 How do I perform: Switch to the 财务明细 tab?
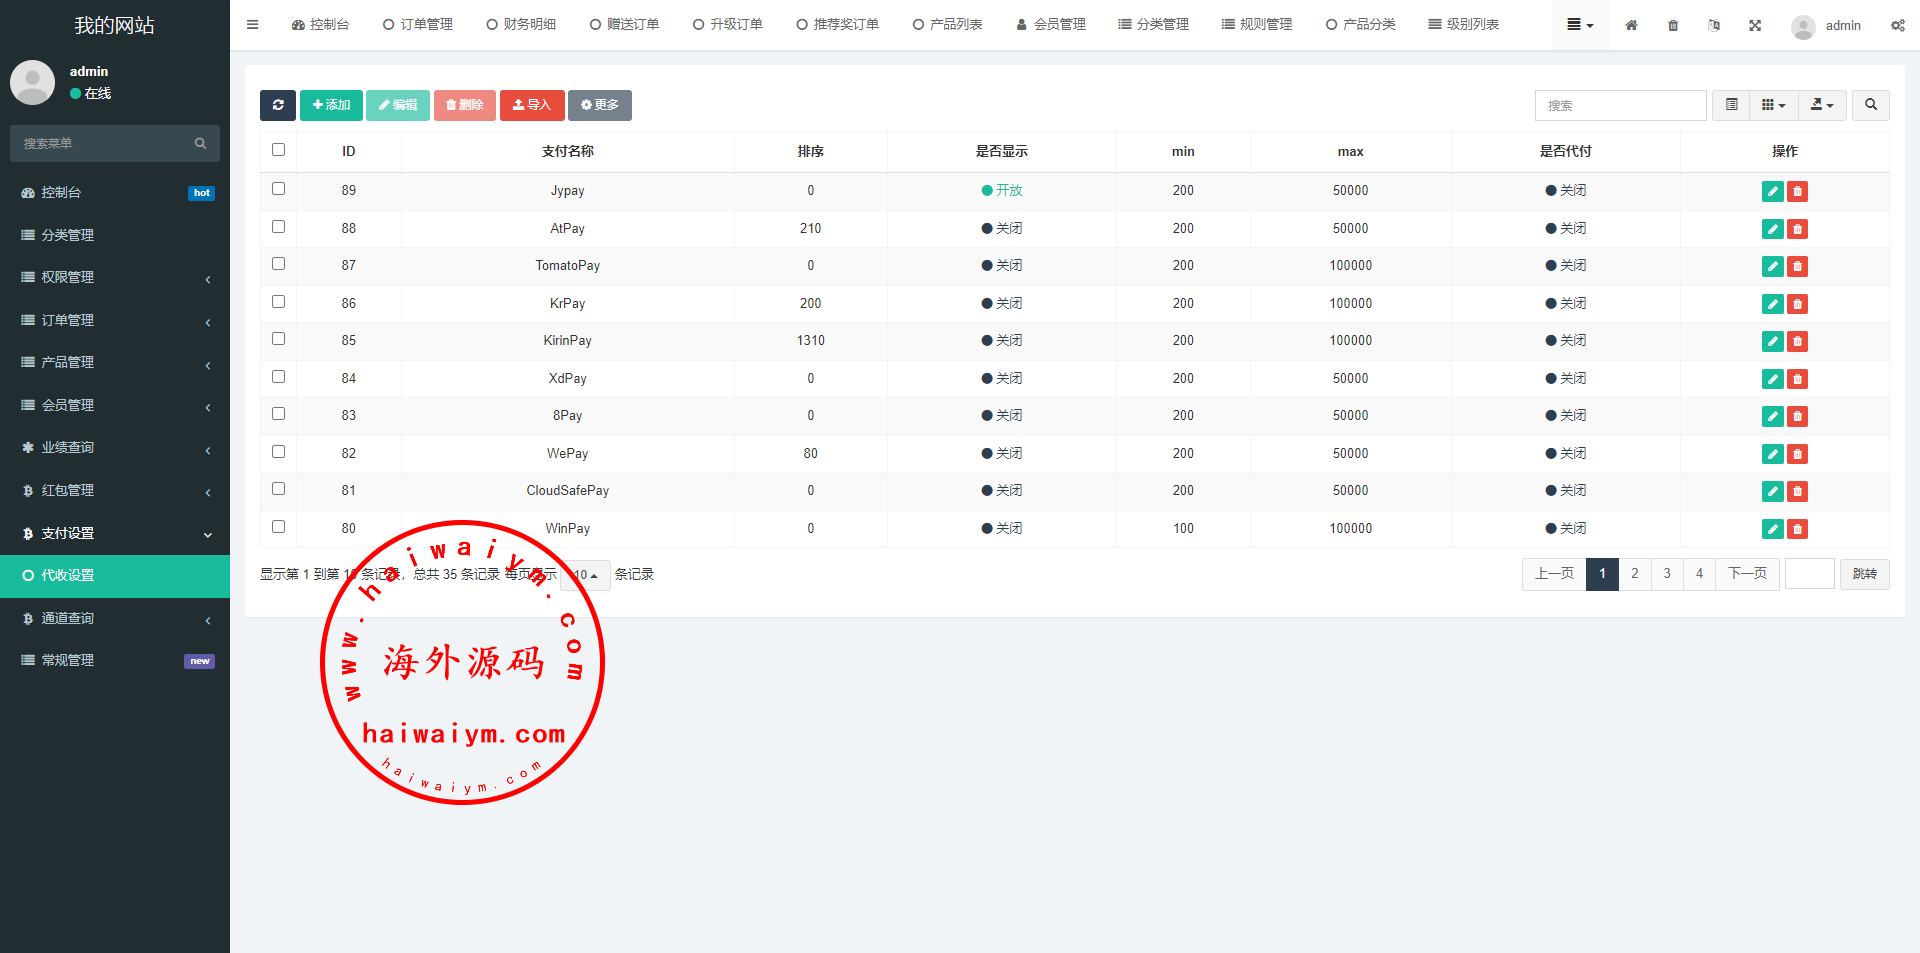point(521,25)
